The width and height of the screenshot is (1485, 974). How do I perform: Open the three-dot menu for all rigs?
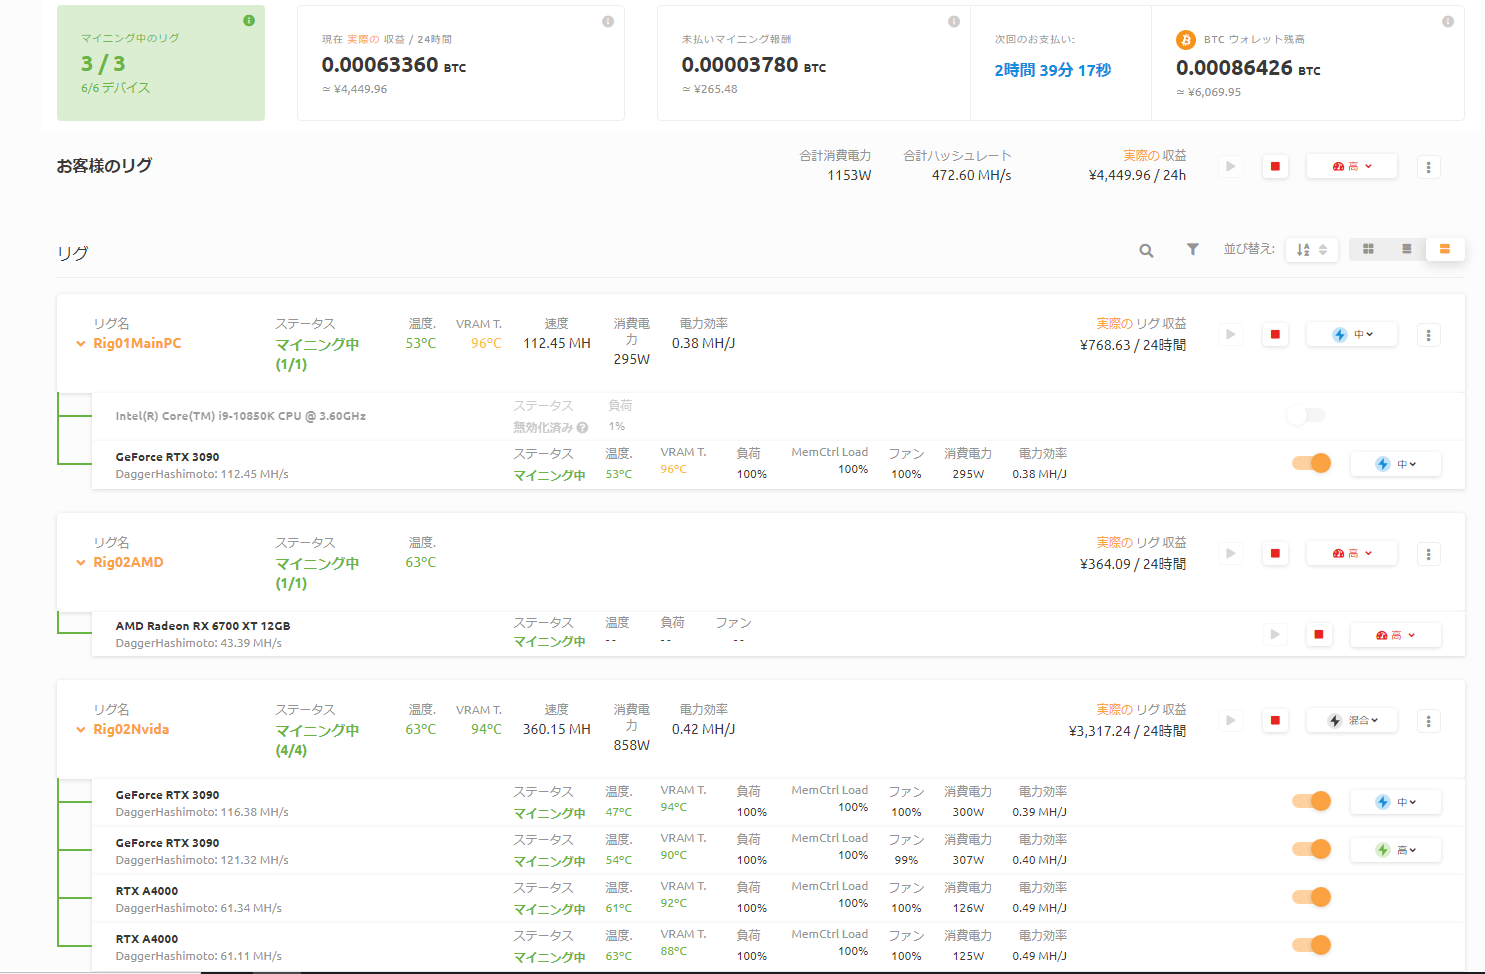click(1429, 167)
